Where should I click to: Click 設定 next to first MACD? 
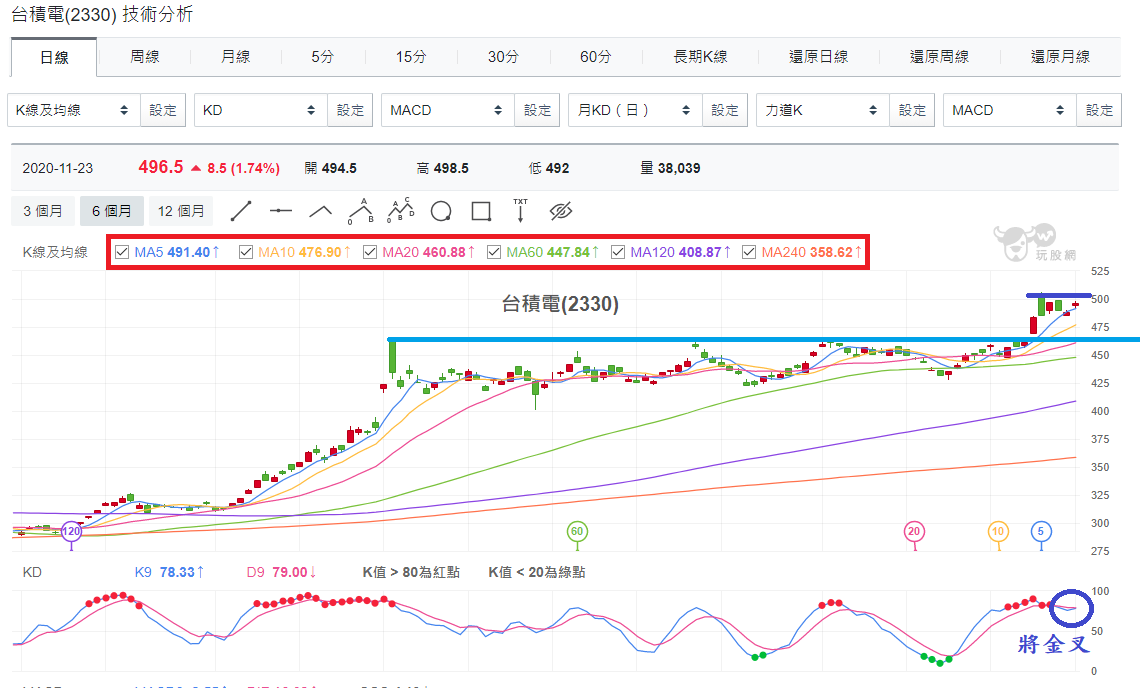point(537,111)
